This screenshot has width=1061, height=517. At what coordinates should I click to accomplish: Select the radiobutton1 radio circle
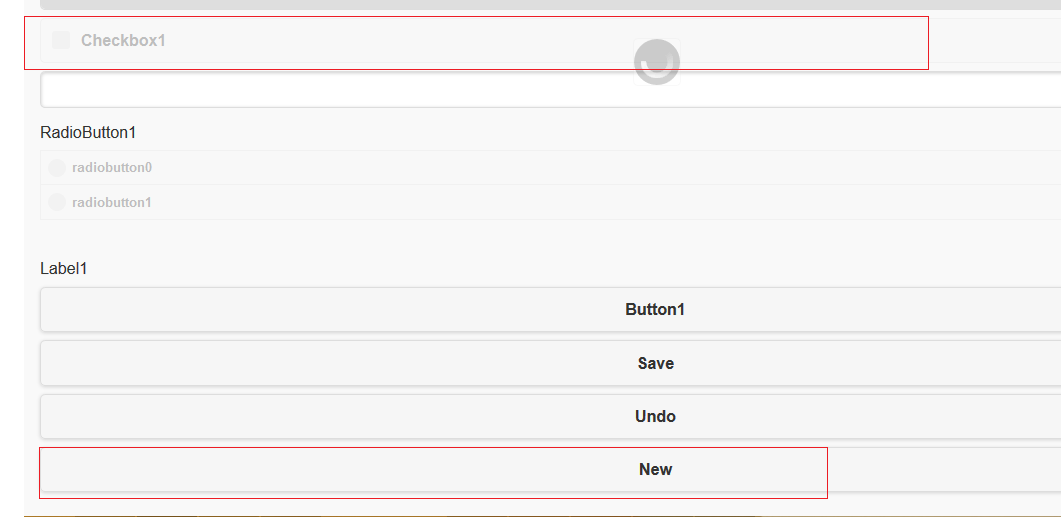pos(57,202)
